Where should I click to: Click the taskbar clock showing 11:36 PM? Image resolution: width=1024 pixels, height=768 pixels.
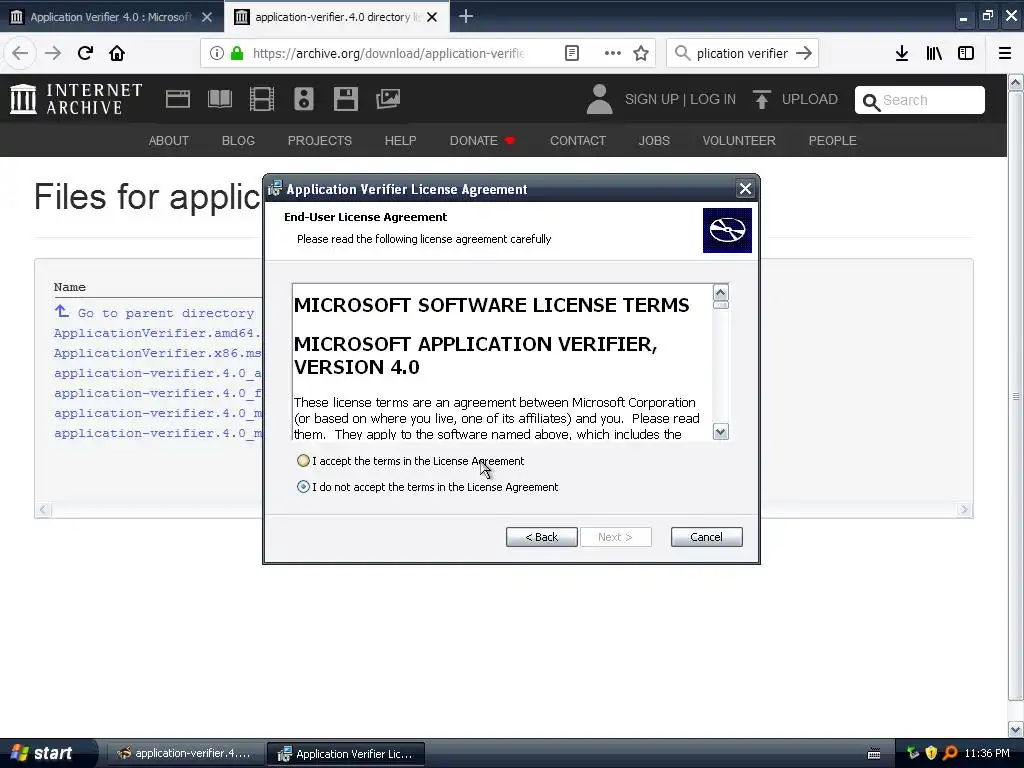[987, 753]
